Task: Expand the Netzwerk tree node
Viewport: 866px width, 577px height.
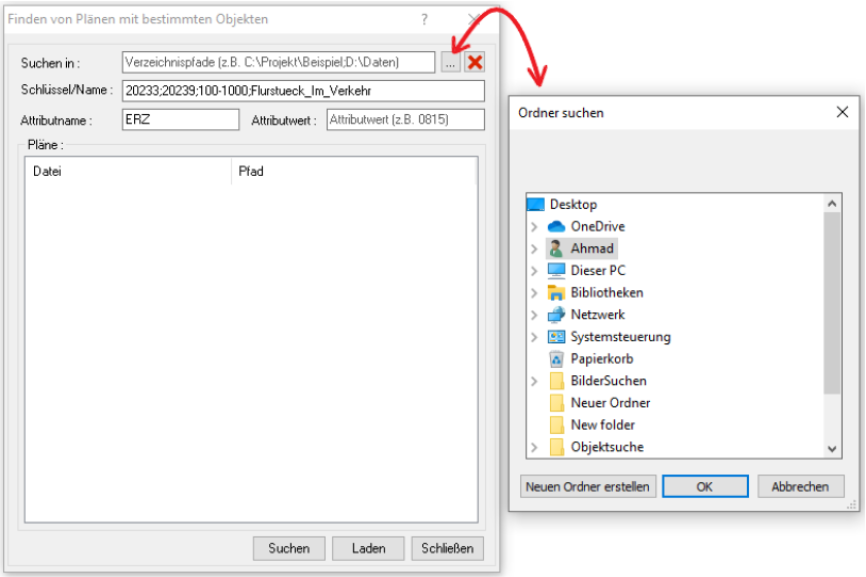Action: 534,315
